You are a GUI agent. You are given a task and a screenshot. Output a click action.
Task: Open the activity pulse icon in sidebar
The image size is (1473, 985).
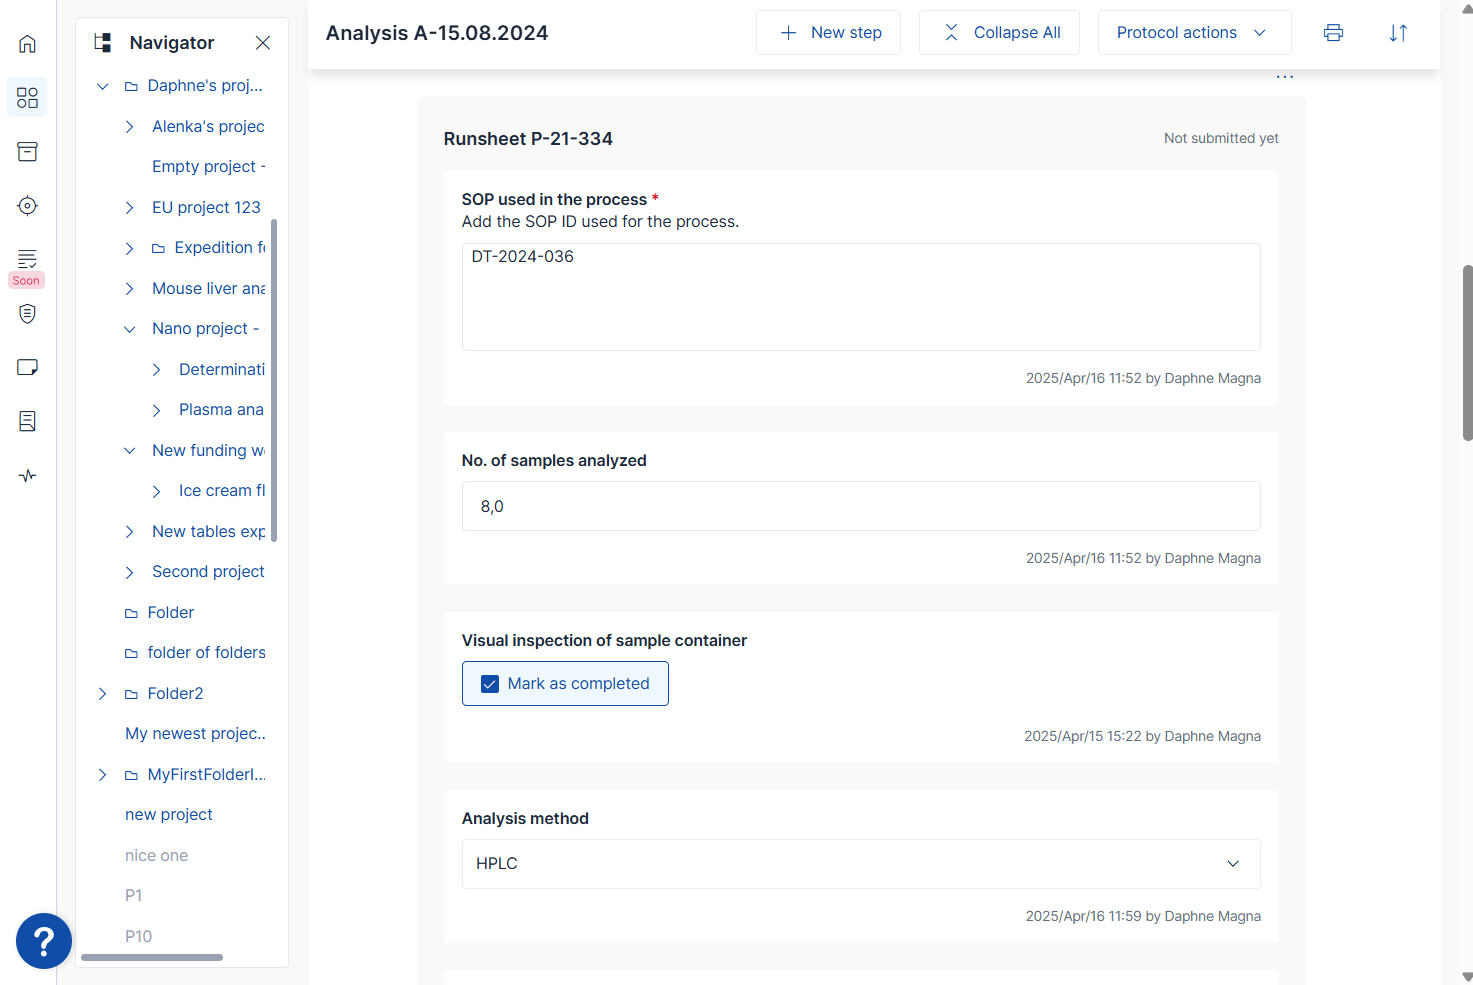(27, 476)
